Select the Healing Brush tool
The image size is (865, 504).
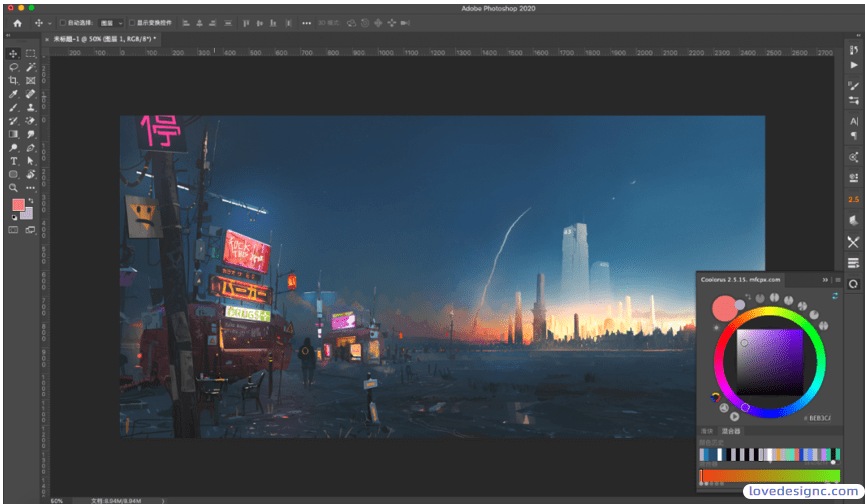pos(30,94)
